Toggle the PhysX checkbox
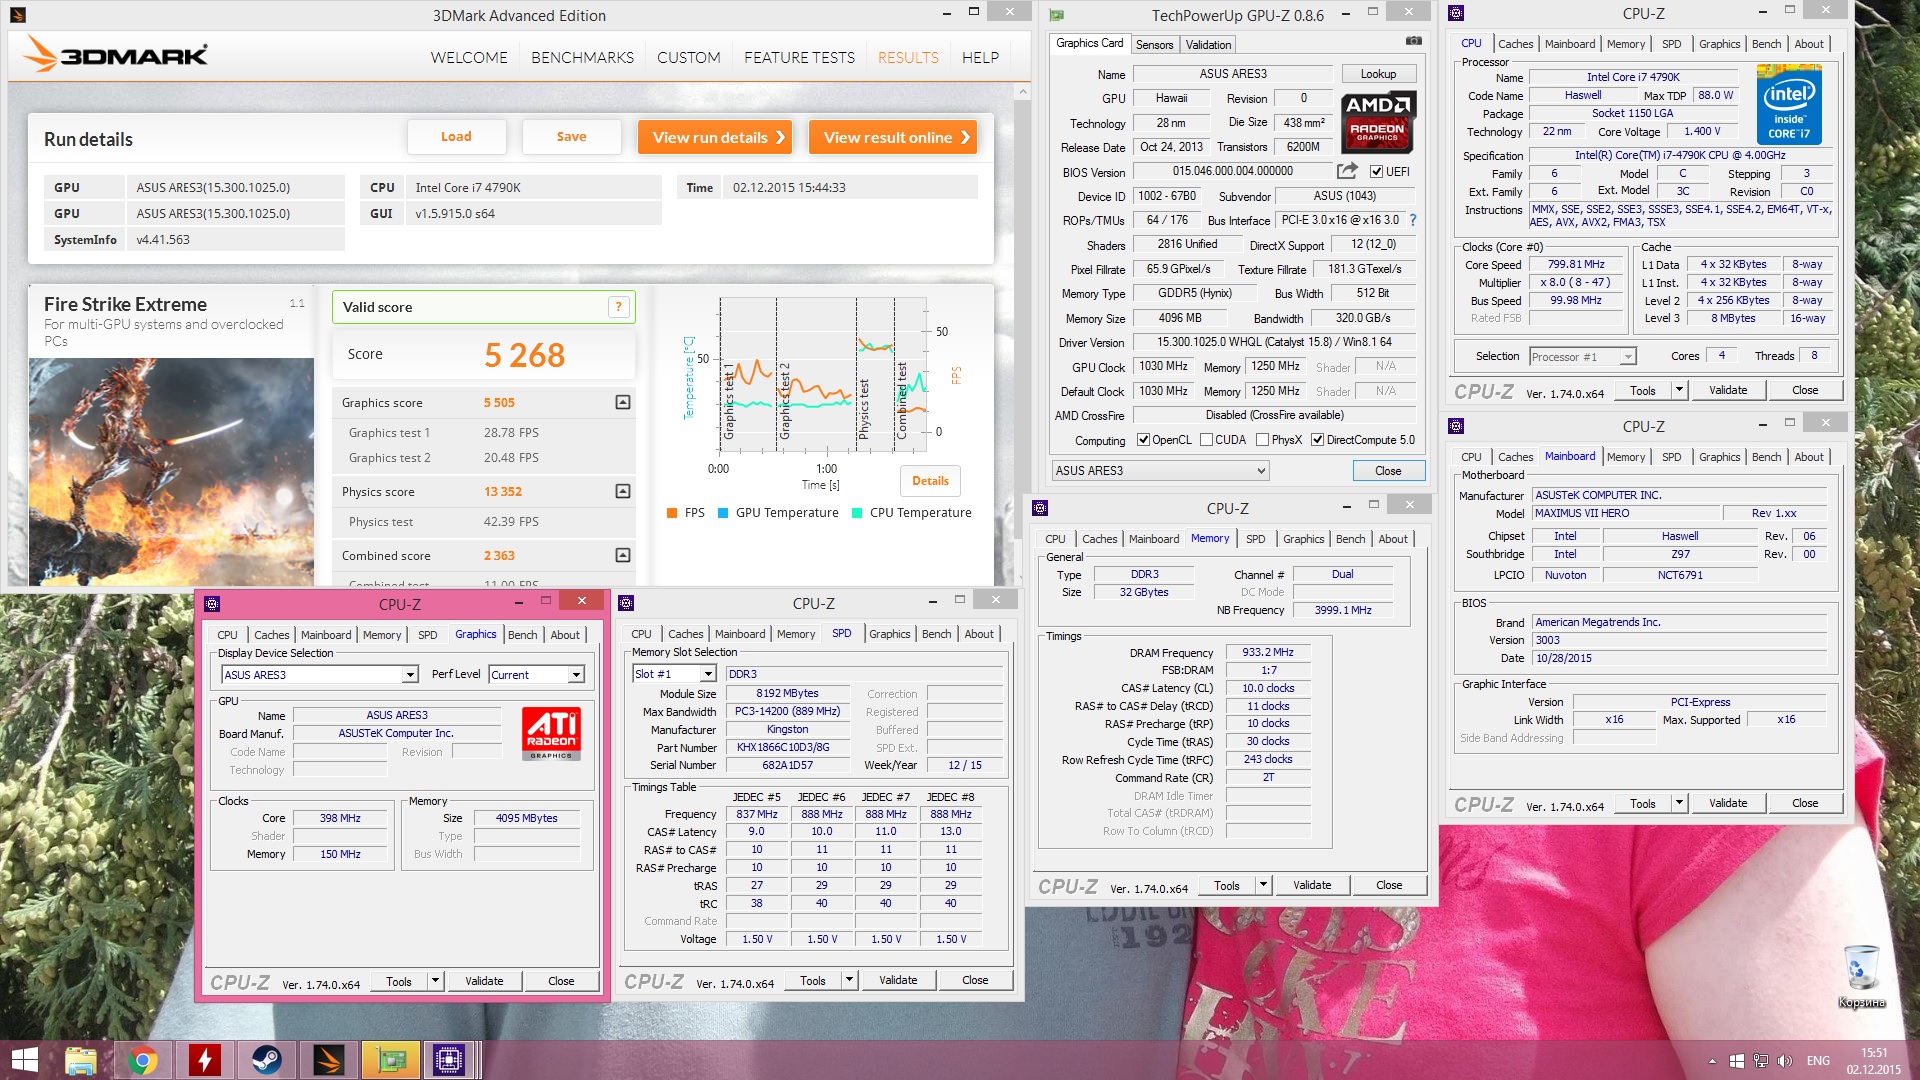The height and width of the screenshot is (1080, 1920). [x=1262, y=440]
